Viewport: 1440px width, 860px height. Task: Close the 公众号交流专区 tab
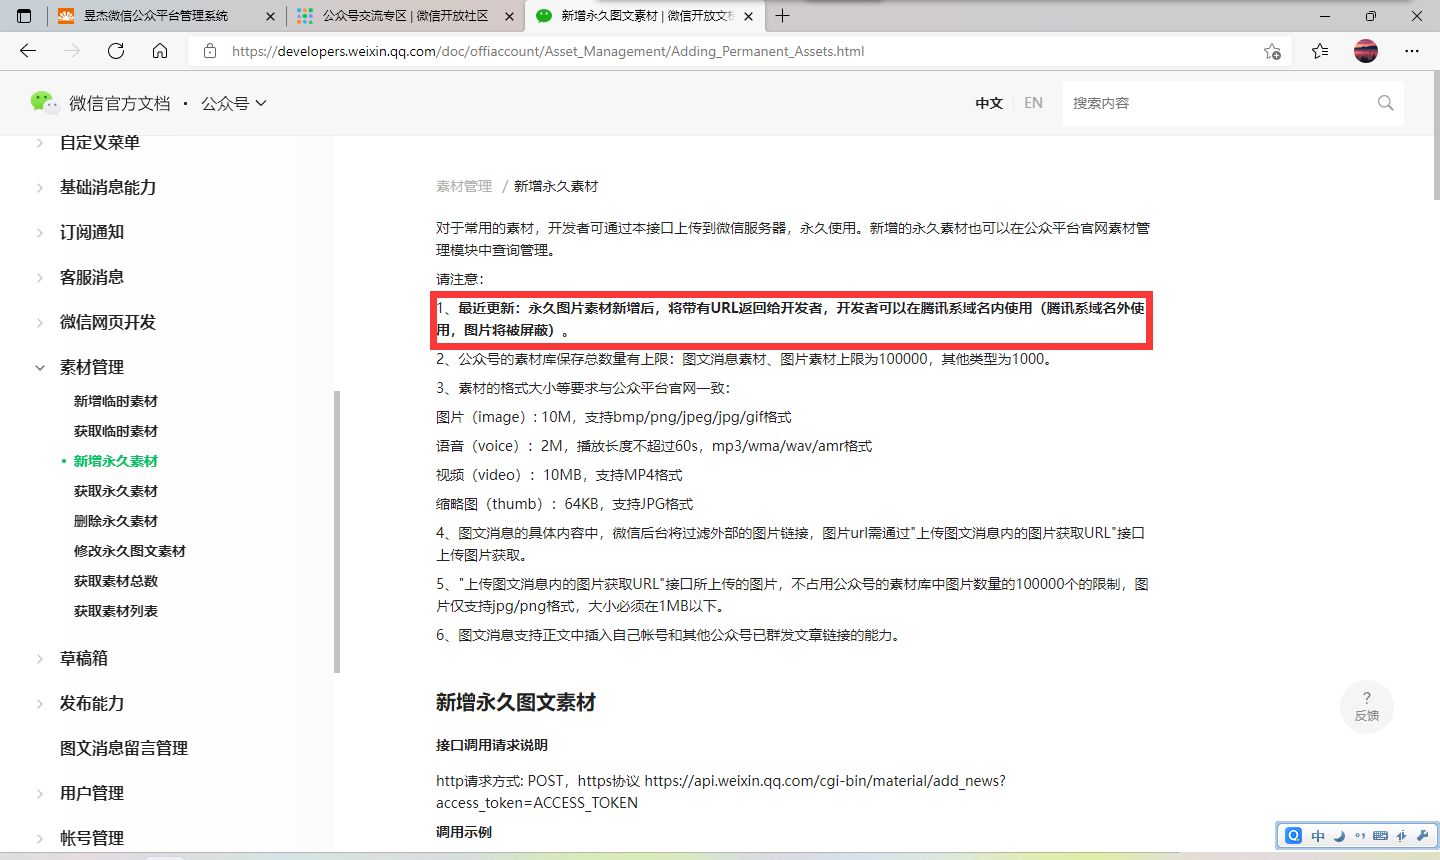[x=509, y=16]
